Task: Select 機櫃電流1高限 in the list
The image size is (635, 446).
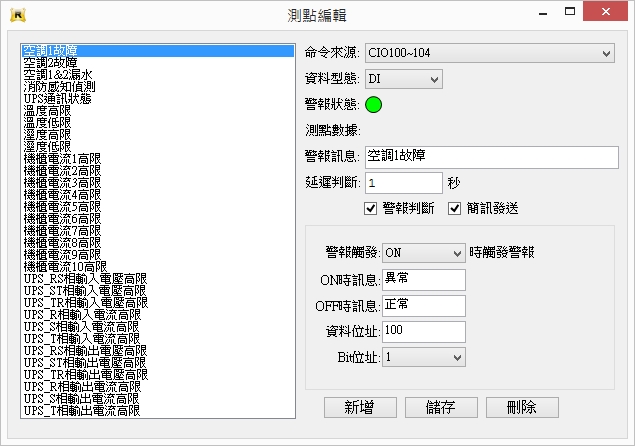Action: click(x=158, y=159)
